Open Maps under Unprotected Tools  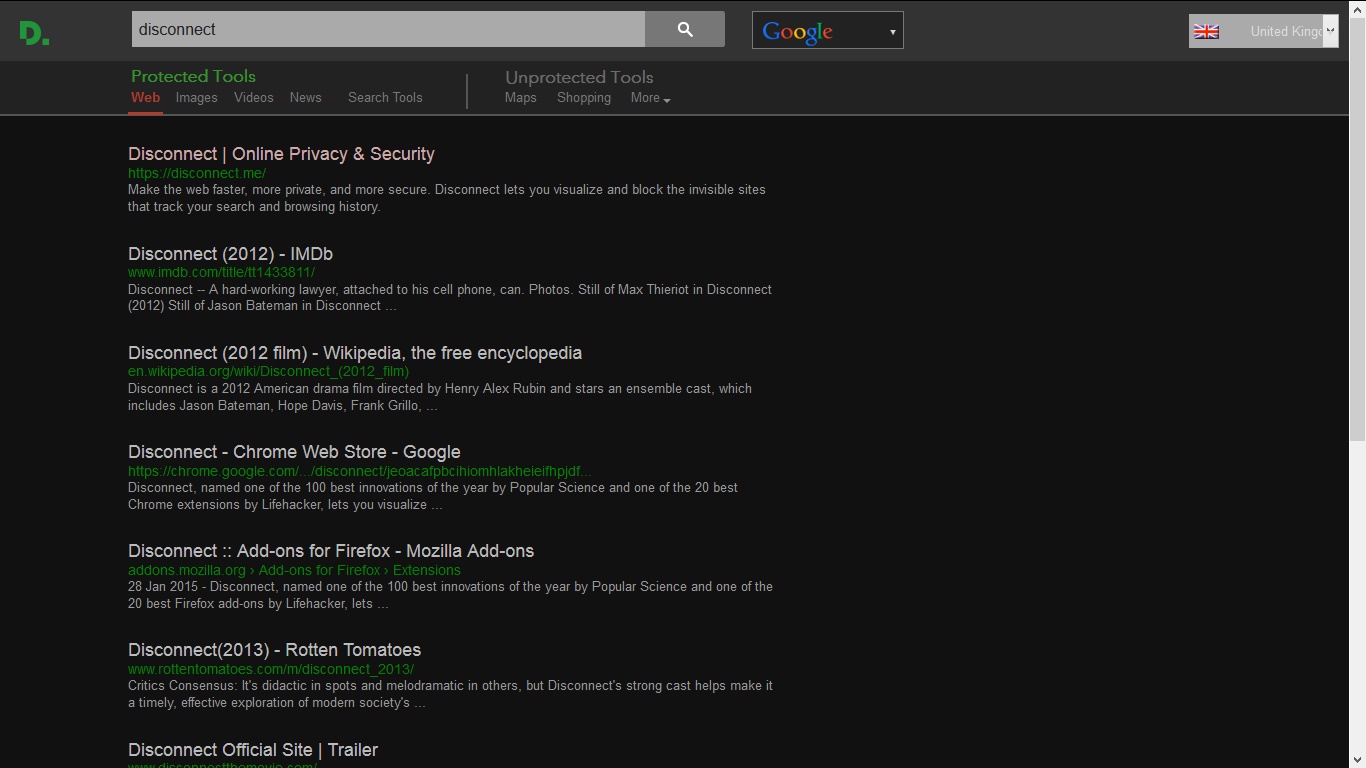(520, 98)
